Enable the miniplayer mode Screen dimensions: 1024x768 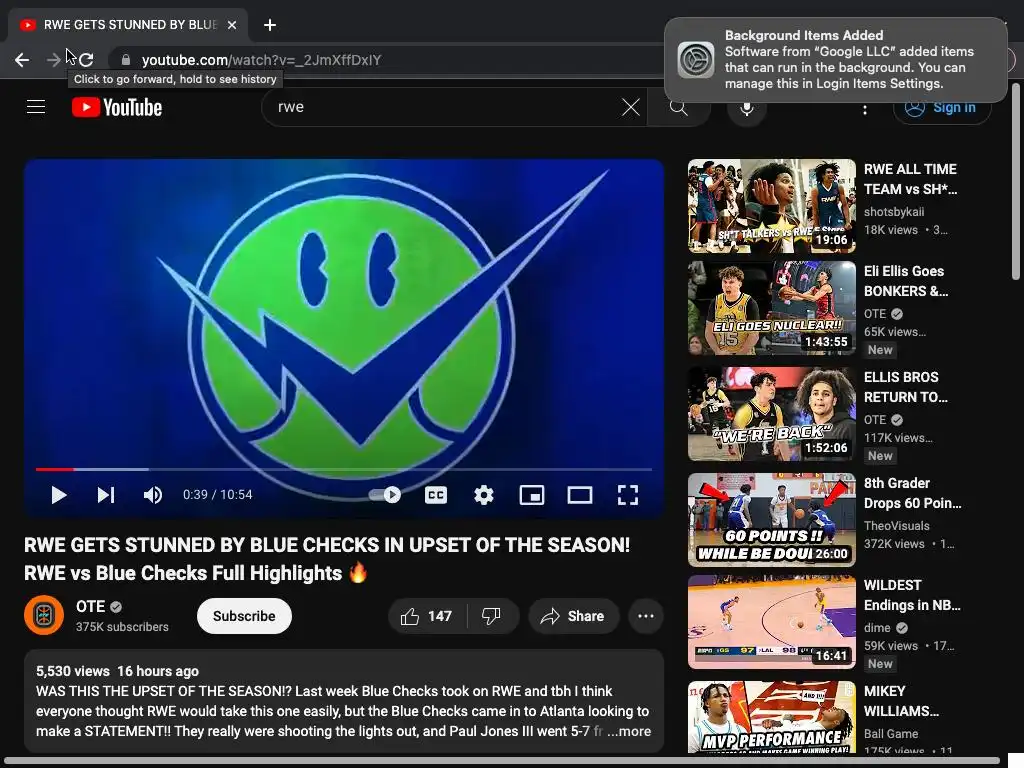pyautogui.click(x=532, y=495)
